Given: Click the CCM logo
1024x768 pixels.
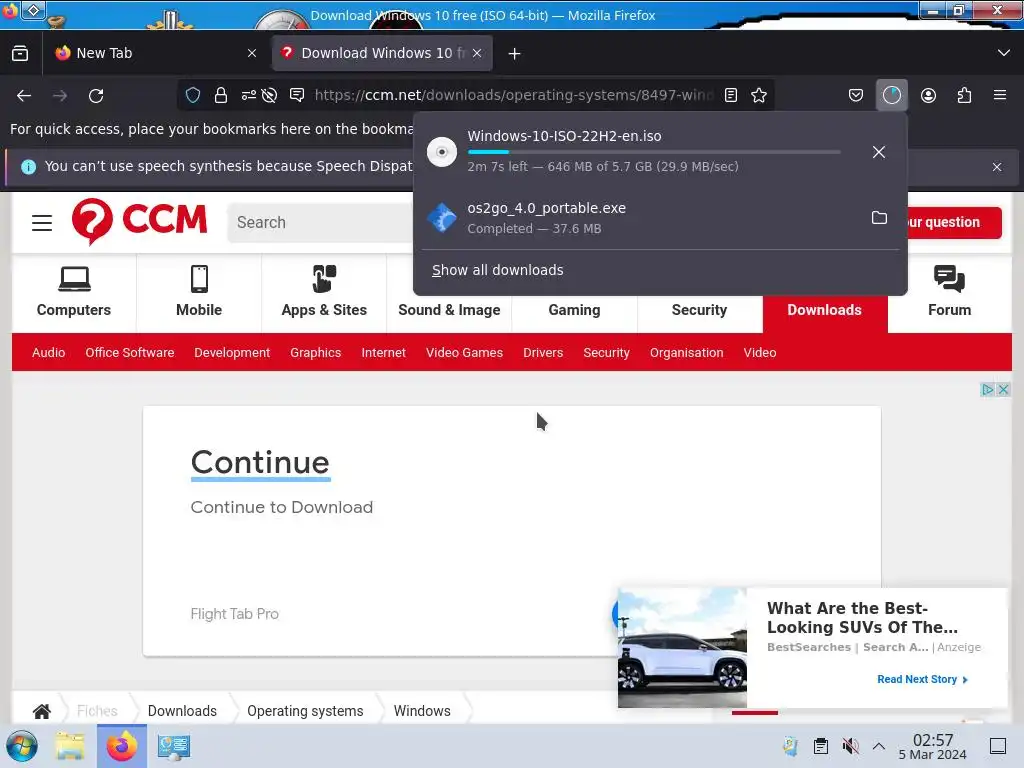Looking at the screenshot, I should coord(139,222).
